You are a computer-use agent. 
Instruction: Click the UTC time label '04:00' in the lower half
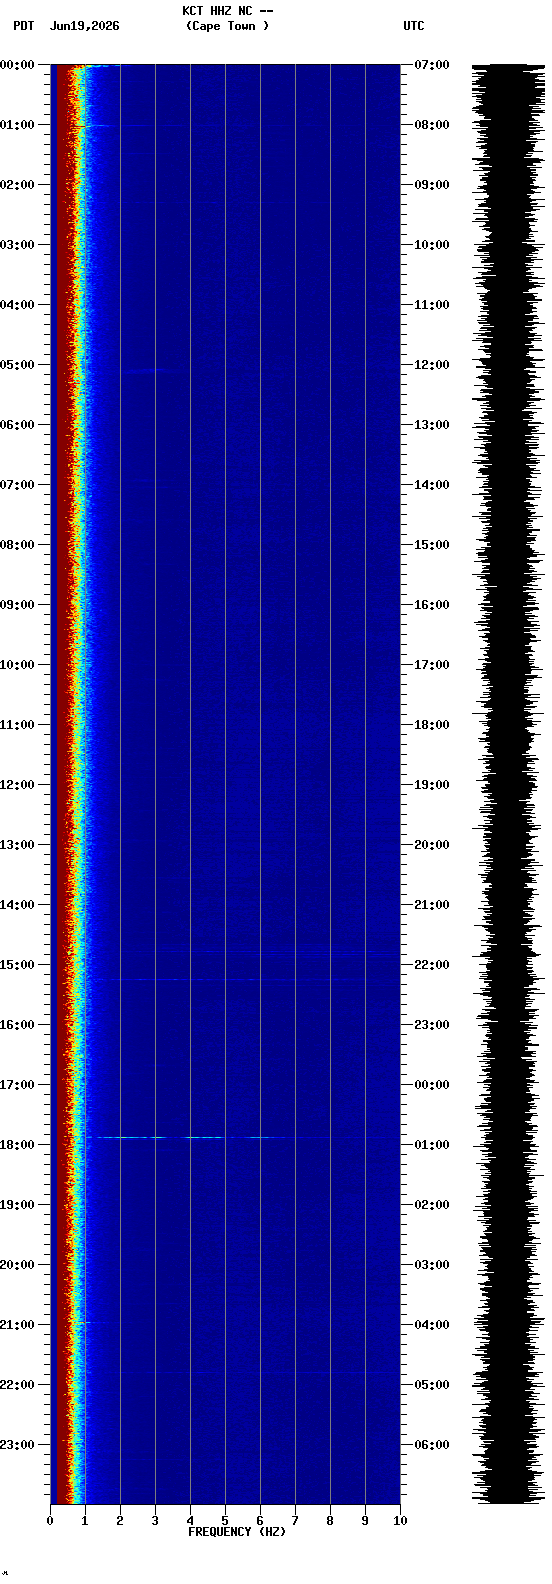[431, 1325]
